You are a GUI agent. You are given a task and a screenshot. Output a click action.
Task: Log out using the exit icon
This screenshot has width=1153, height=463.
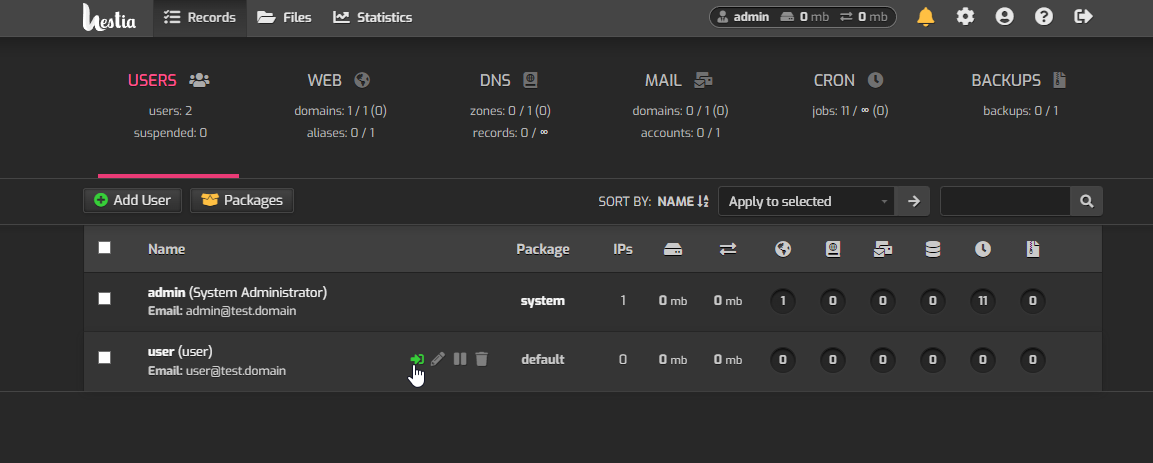(x=1083, y=17)
